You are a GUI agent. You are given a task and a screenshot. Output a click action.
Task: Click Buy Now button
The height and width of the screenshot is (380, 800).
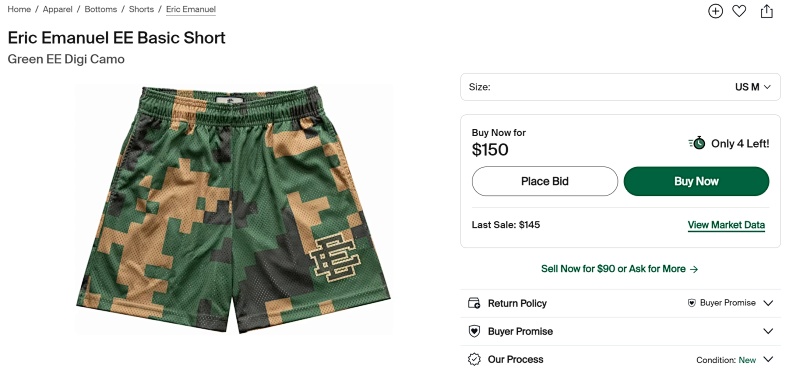pos(696,181)
